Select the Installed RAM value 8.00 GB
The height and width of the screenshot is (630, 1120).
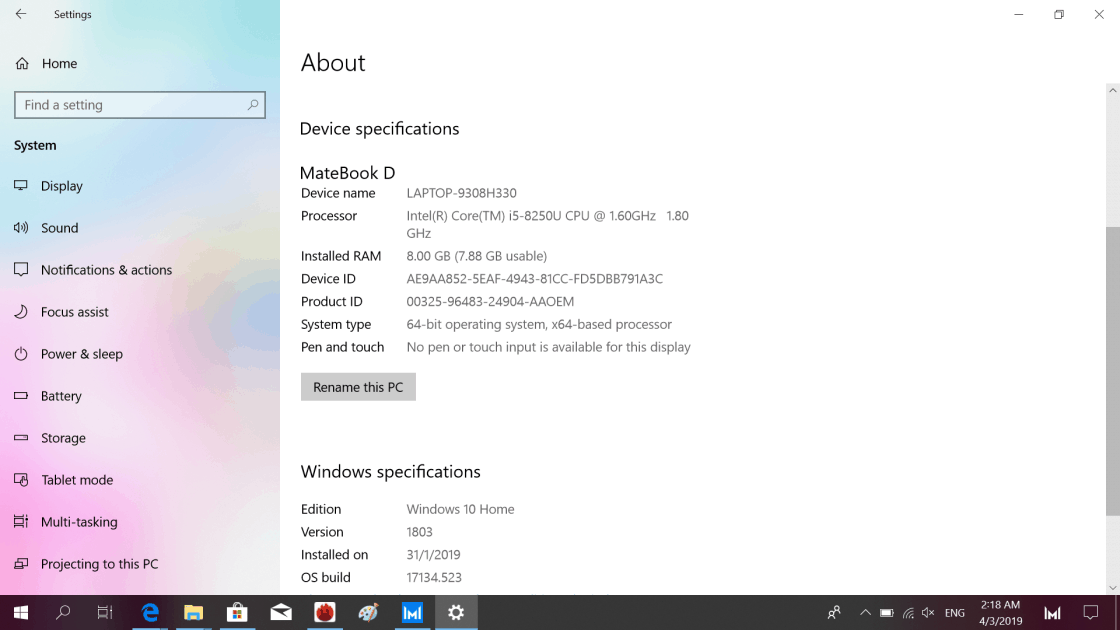coord(476,256)
